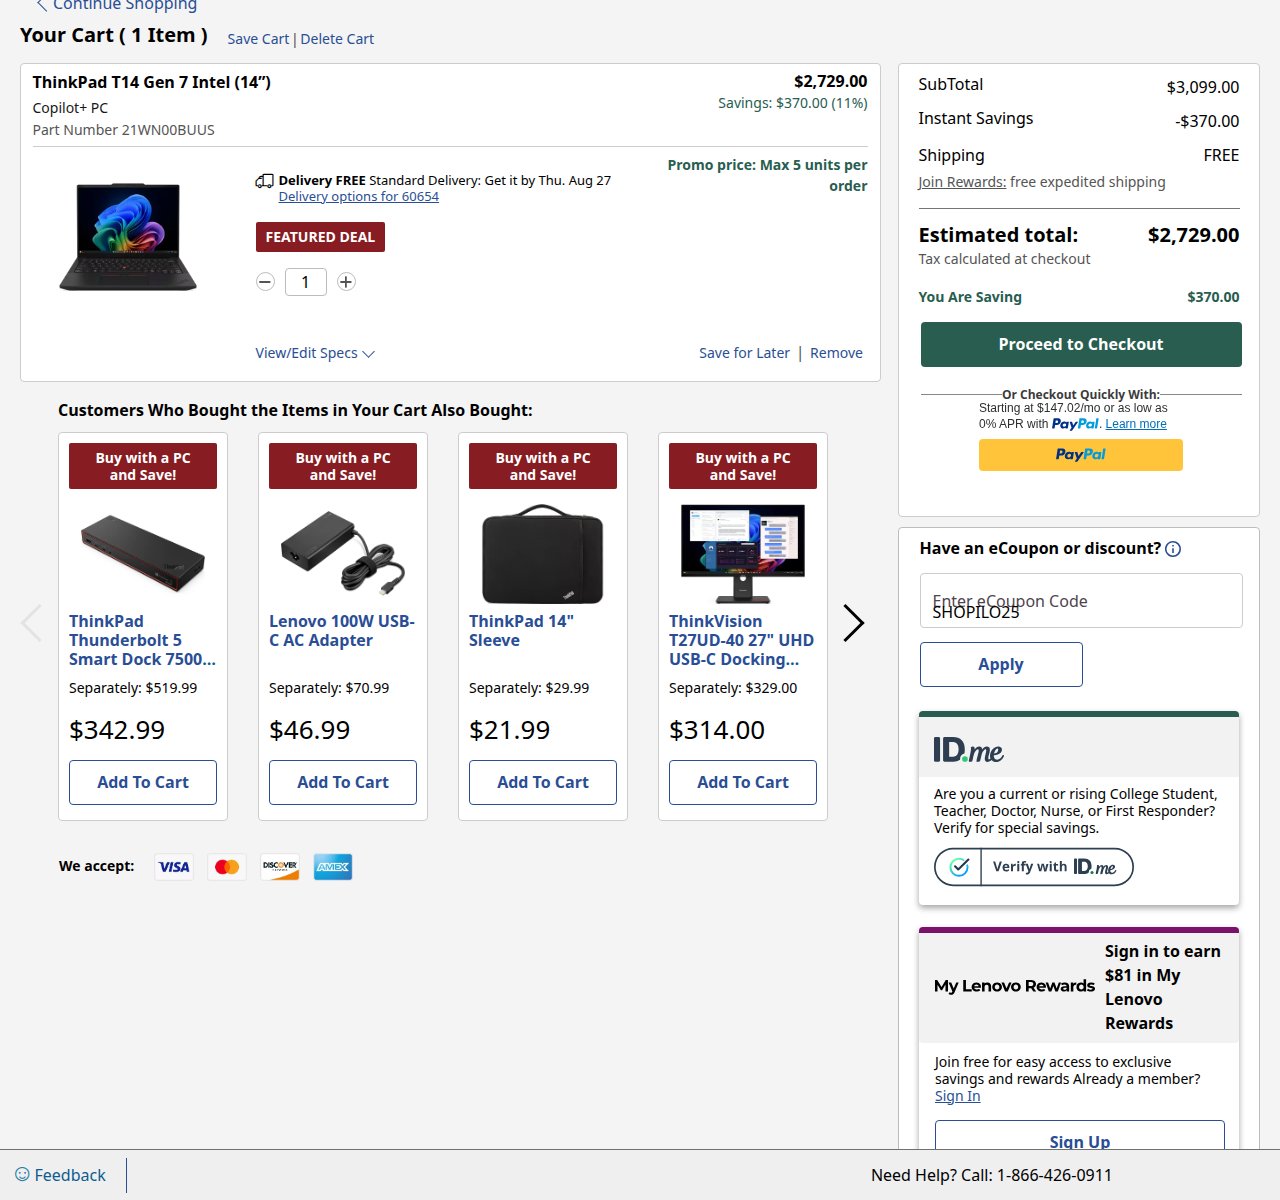Image resolution: width=1280 pixels, height=1200 pixels.
Task: Click the Thunderbolt dock product image
Action: [x=143, y=553]
